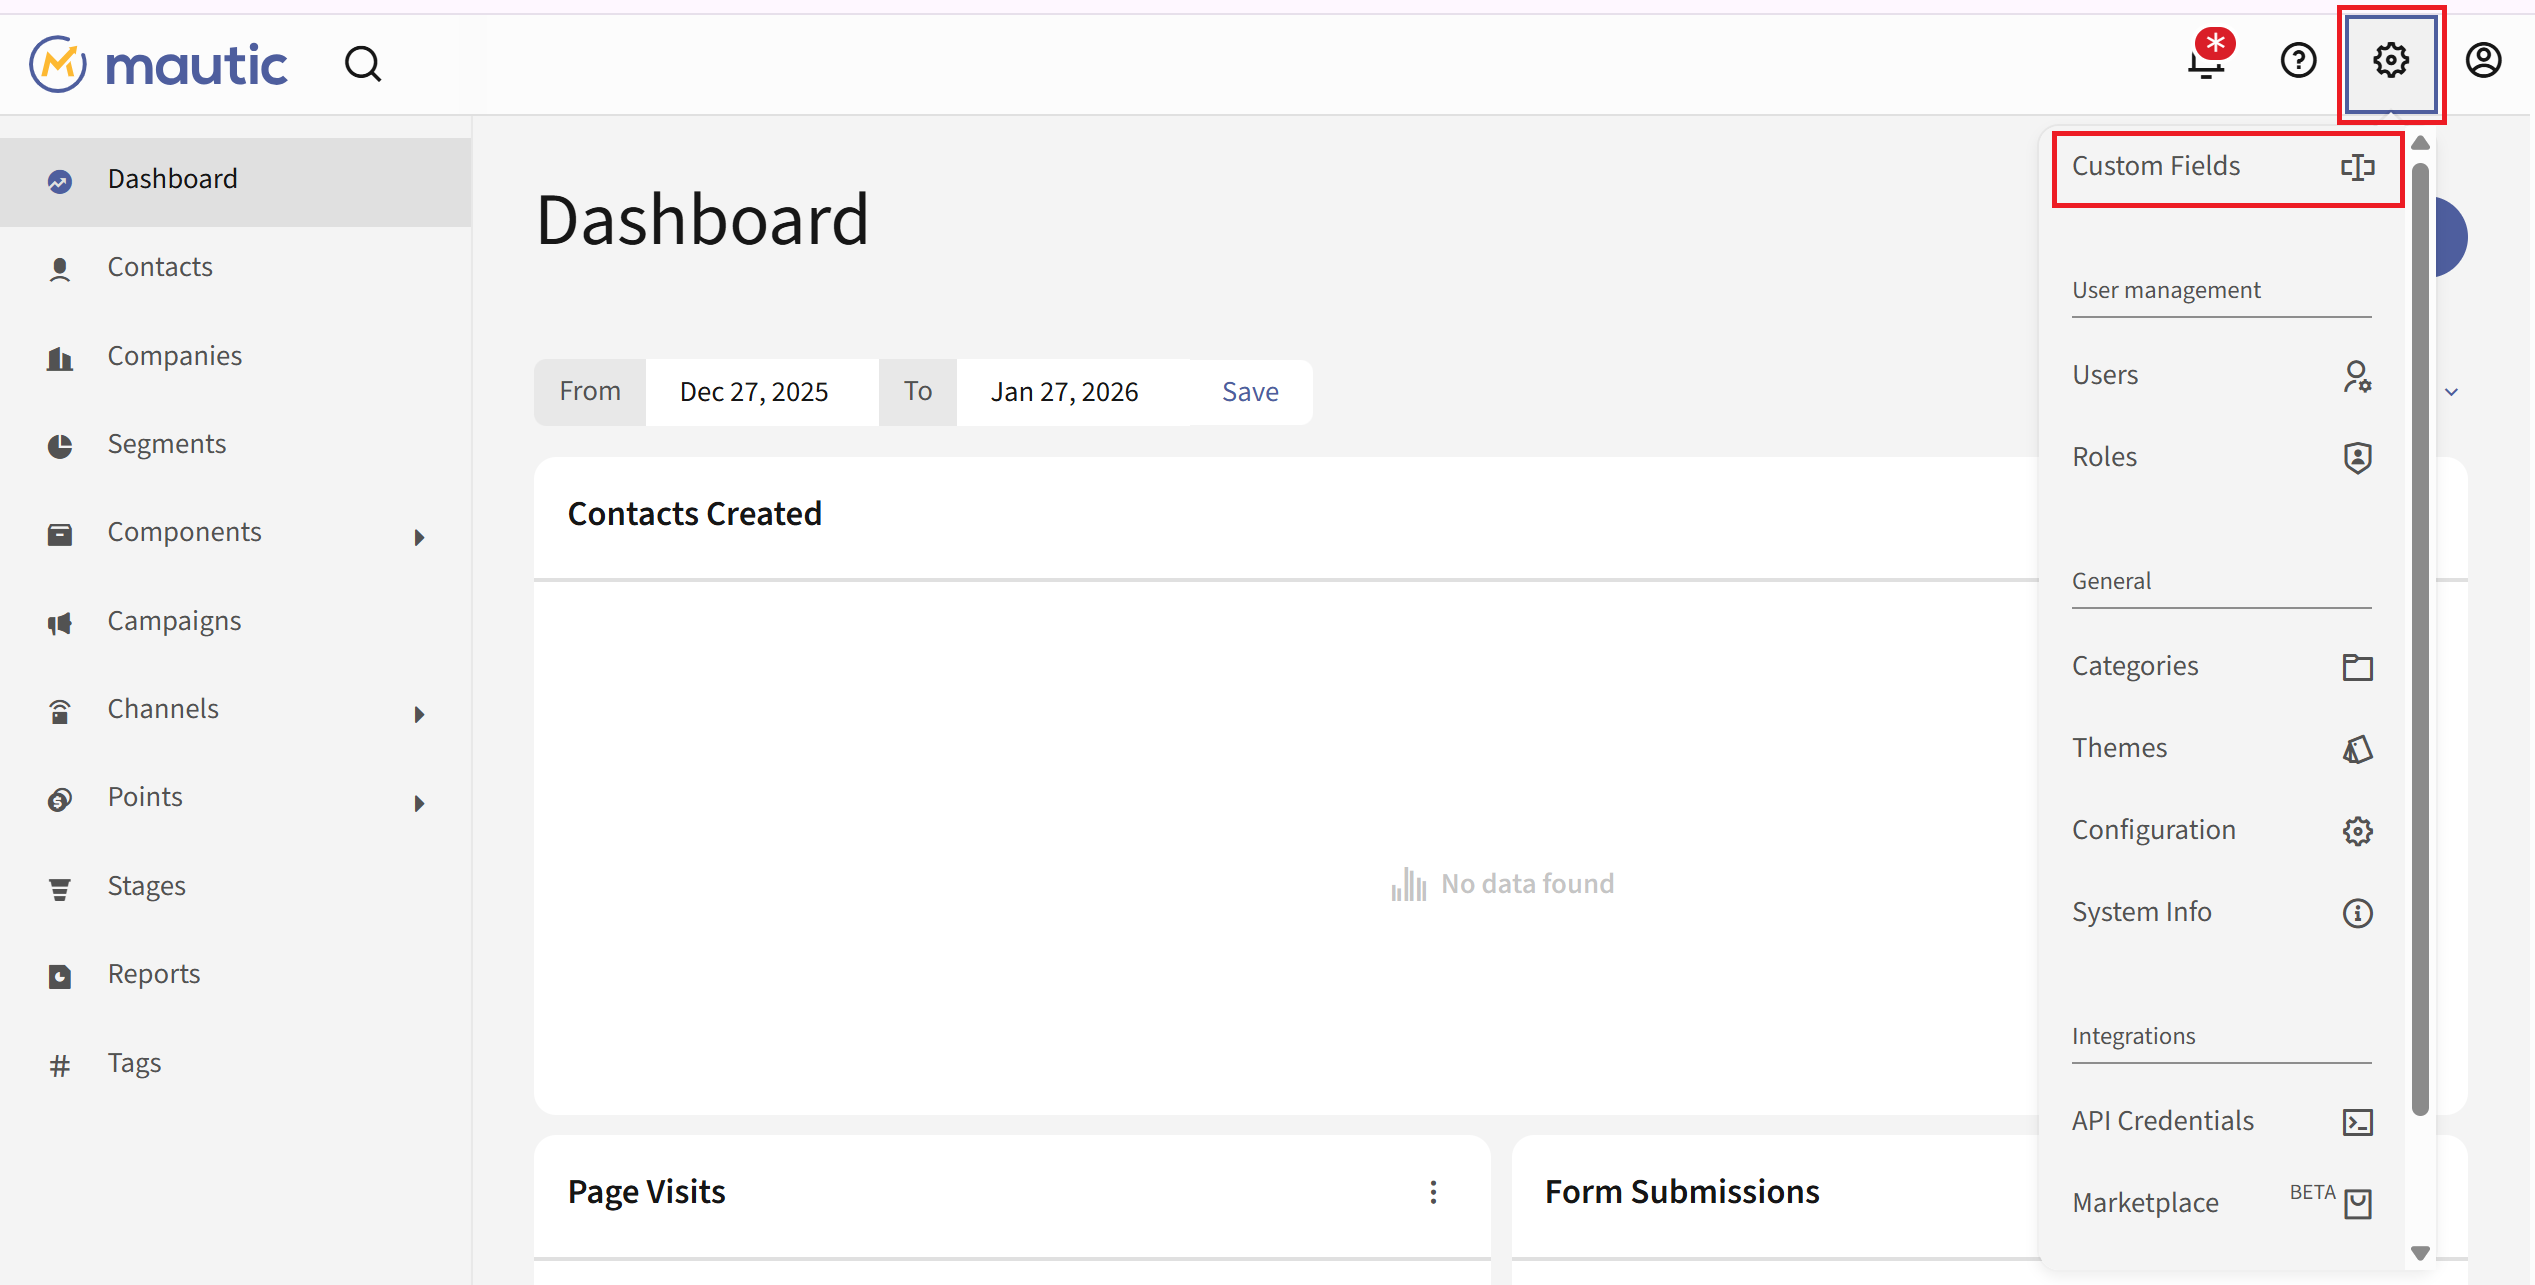Save the dashboard date range
The width and height of the screenshot is (2535, 1285).
(1249, 392)
